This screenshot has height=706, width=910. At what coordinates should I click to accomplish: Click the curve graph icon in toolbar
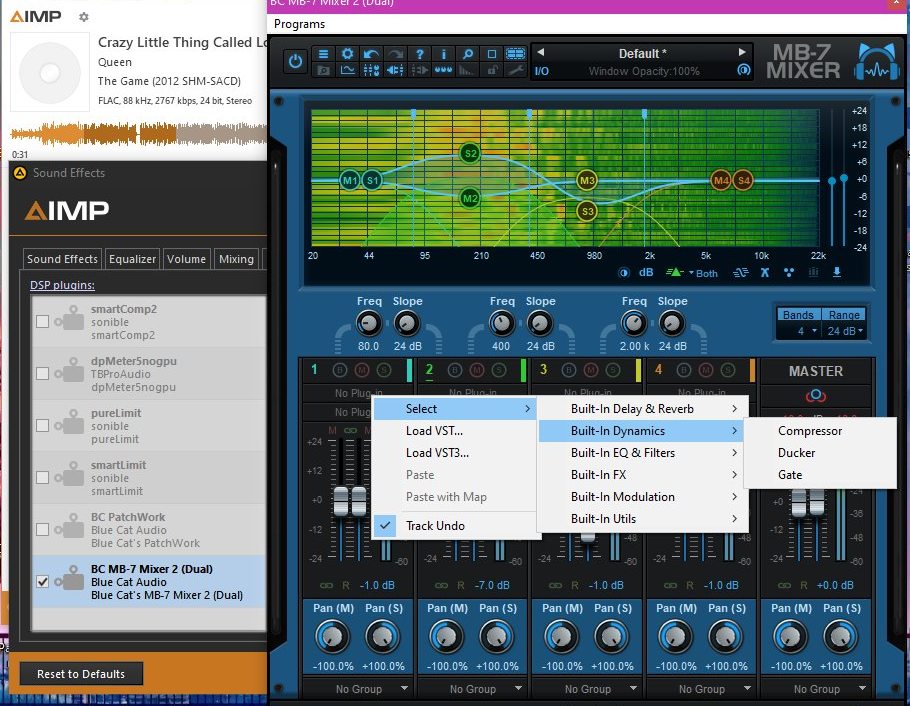click(347, 70)
